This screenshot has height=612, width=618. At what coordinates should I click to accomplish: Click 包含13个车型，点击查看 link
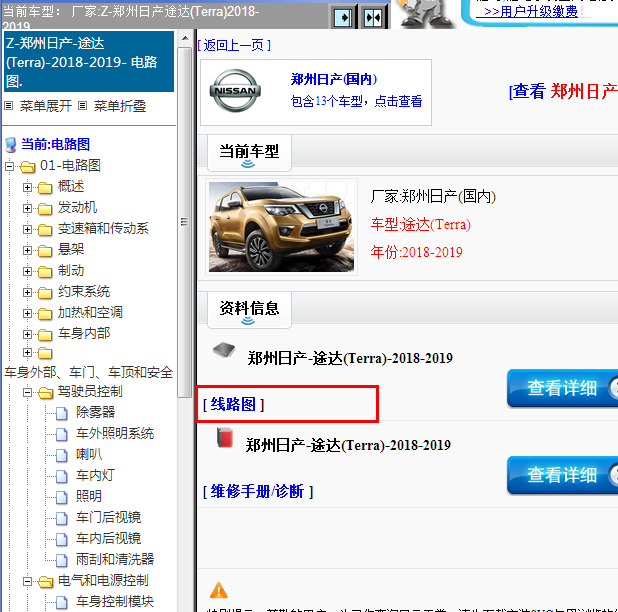tap(356, 101)
